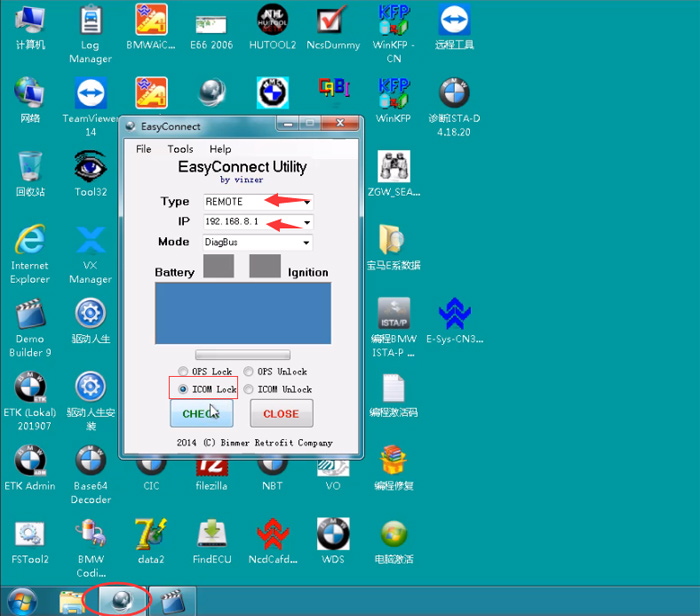Viewport: 700px width, 616px height.
Task: Open BMW Coding tool icon
Action: tap(91, 547)
